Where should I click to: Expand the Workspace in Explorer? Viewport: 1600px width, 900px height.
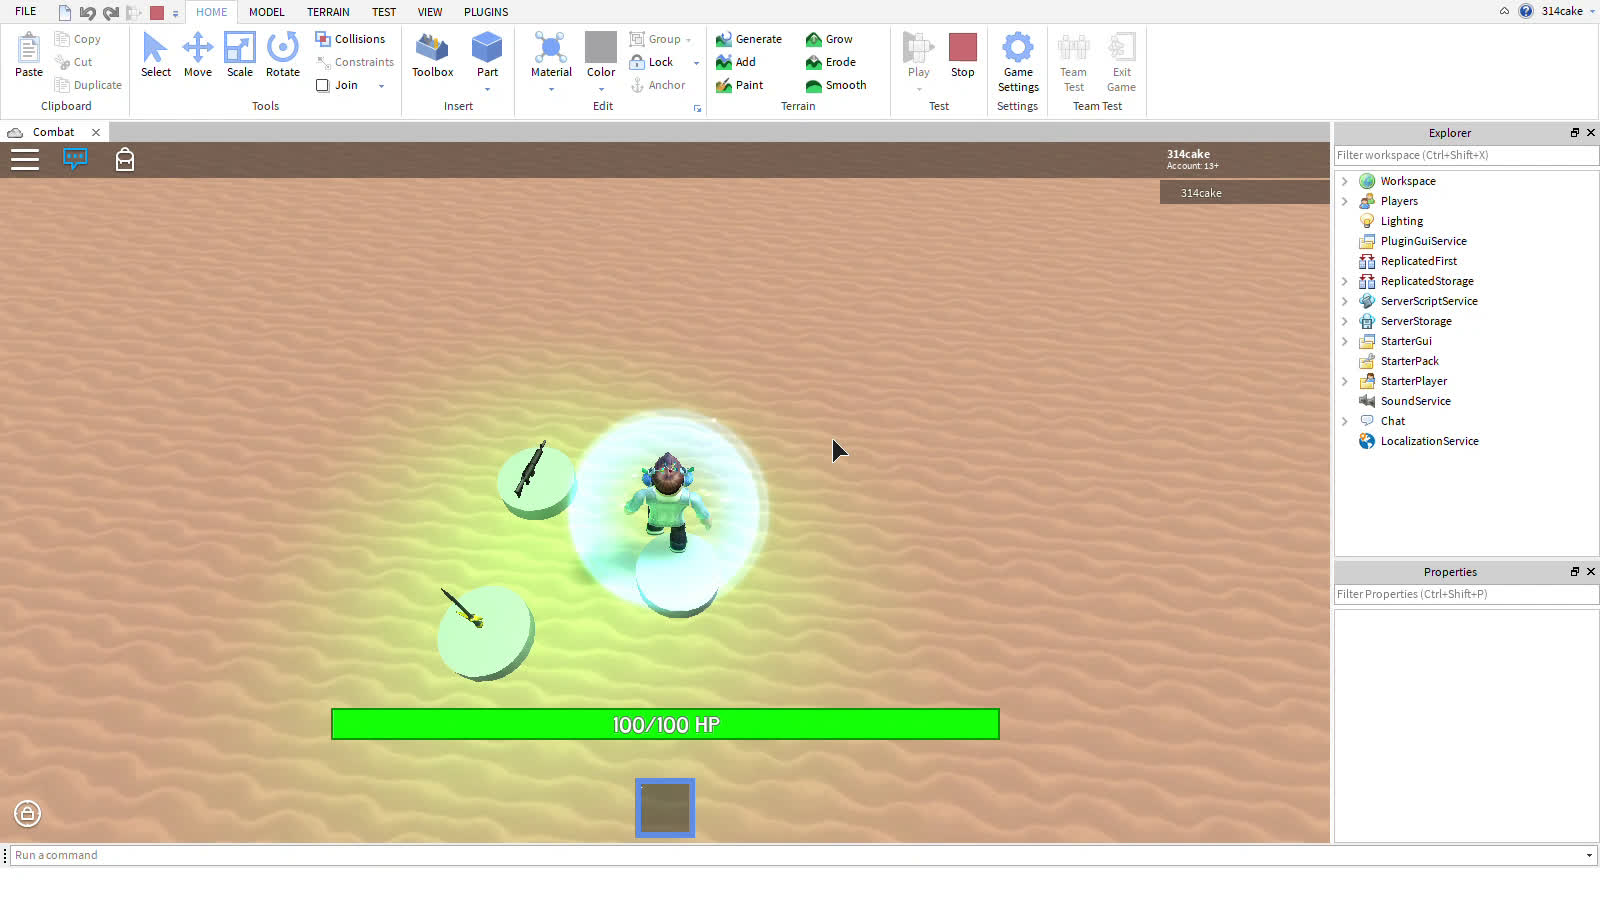(x=1345, y=181)
